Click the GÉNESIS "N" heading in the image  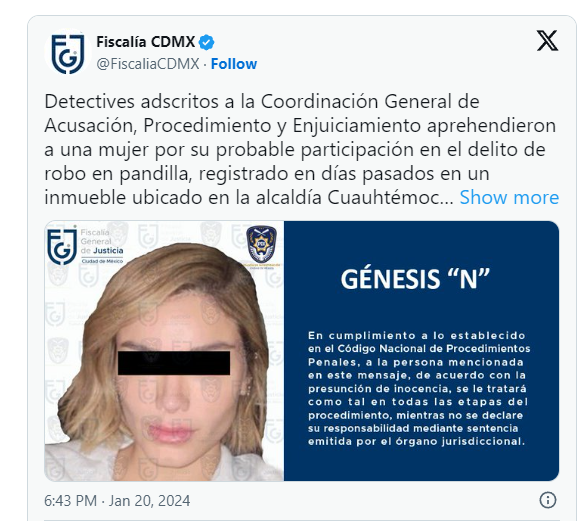point(415,279)
